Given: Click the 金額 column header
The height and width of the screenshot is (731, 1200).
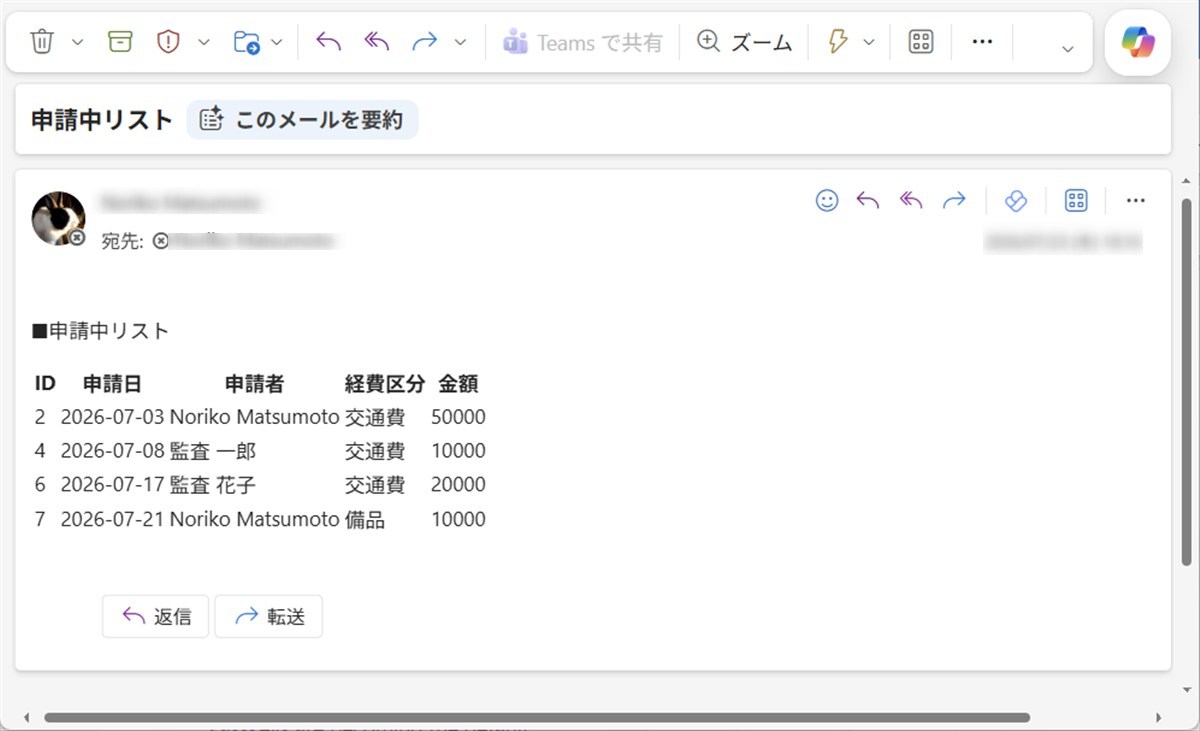Looking at the screenshot, I should point(458,383).
